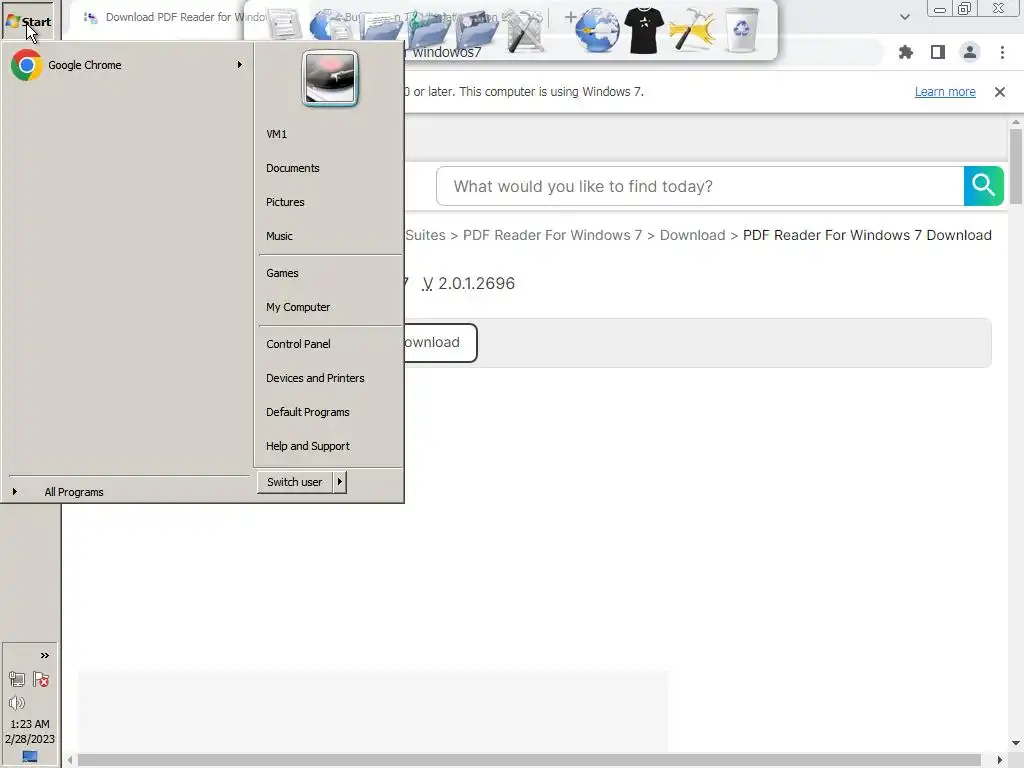The height and width of the screenshot is (768, 1024).
Task: Launch the globe network icon in the dock
Action: (598, 30)
